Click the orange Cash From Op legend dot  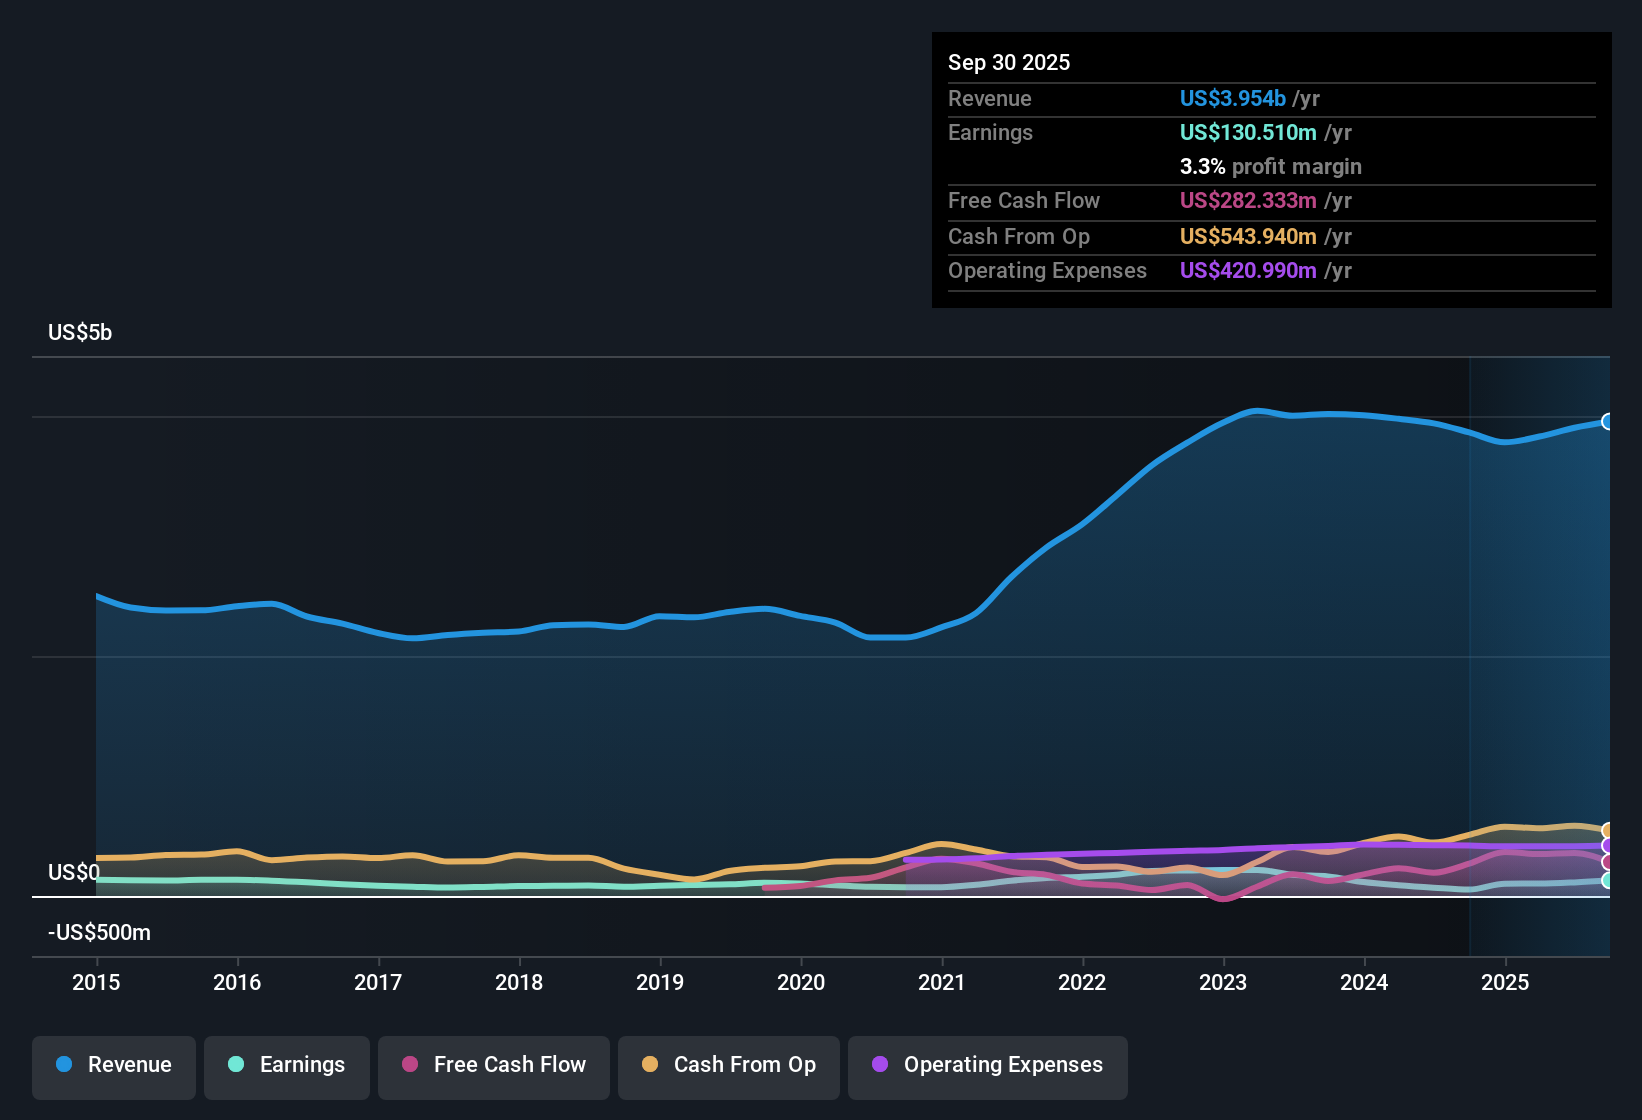pyautogui.click(x=650, y=1065)
